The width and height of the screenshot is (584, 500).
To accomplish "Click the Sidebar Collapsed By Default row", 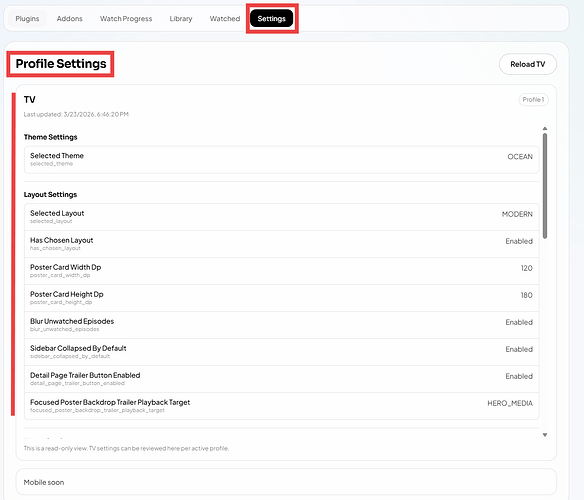I will tap(282, 352).
